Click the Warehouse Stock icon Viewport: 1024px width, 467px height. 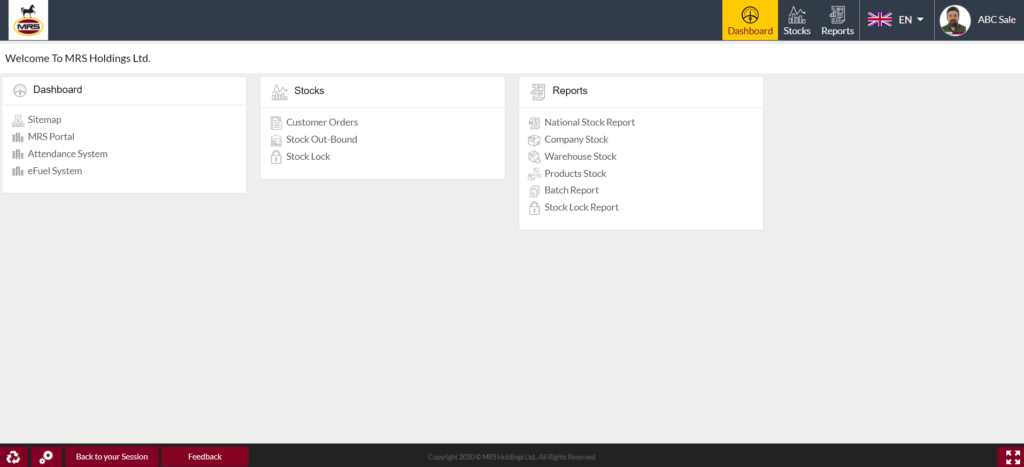(x=534, y=157)
